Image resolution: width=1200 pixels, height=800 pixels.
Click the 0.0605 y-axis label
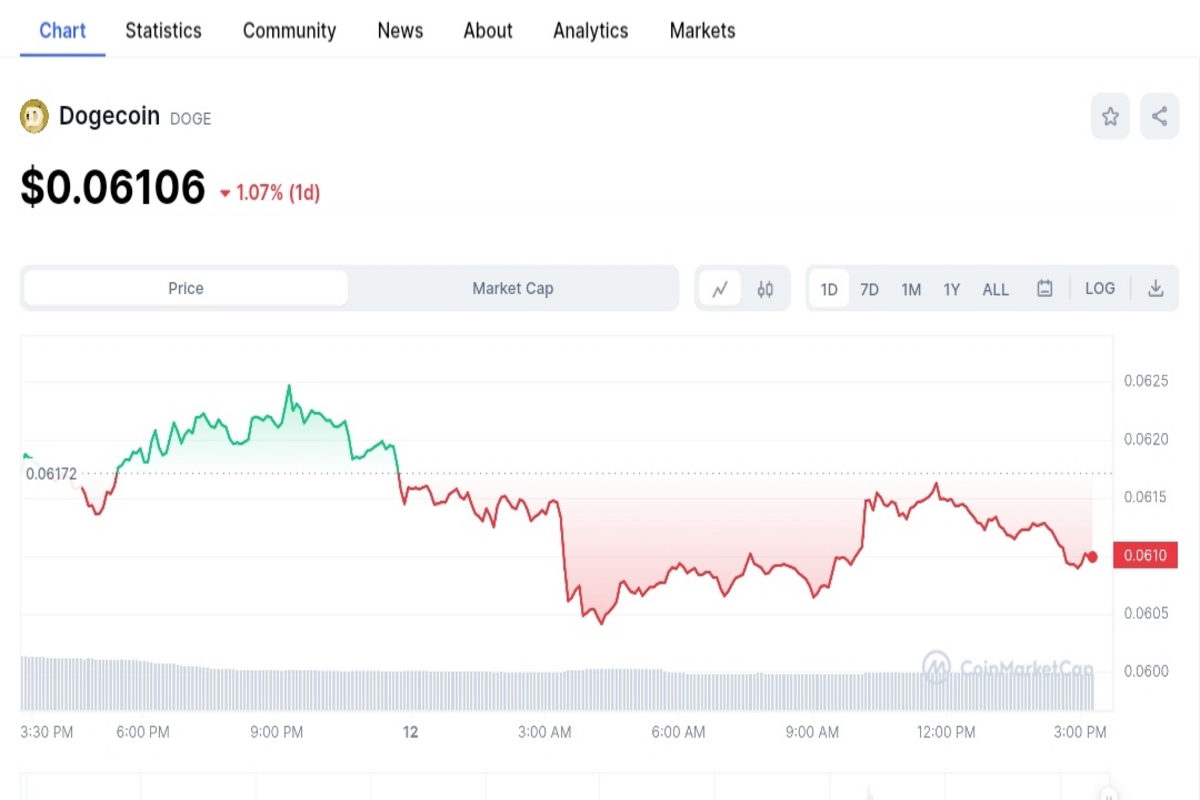(1145, 612)
